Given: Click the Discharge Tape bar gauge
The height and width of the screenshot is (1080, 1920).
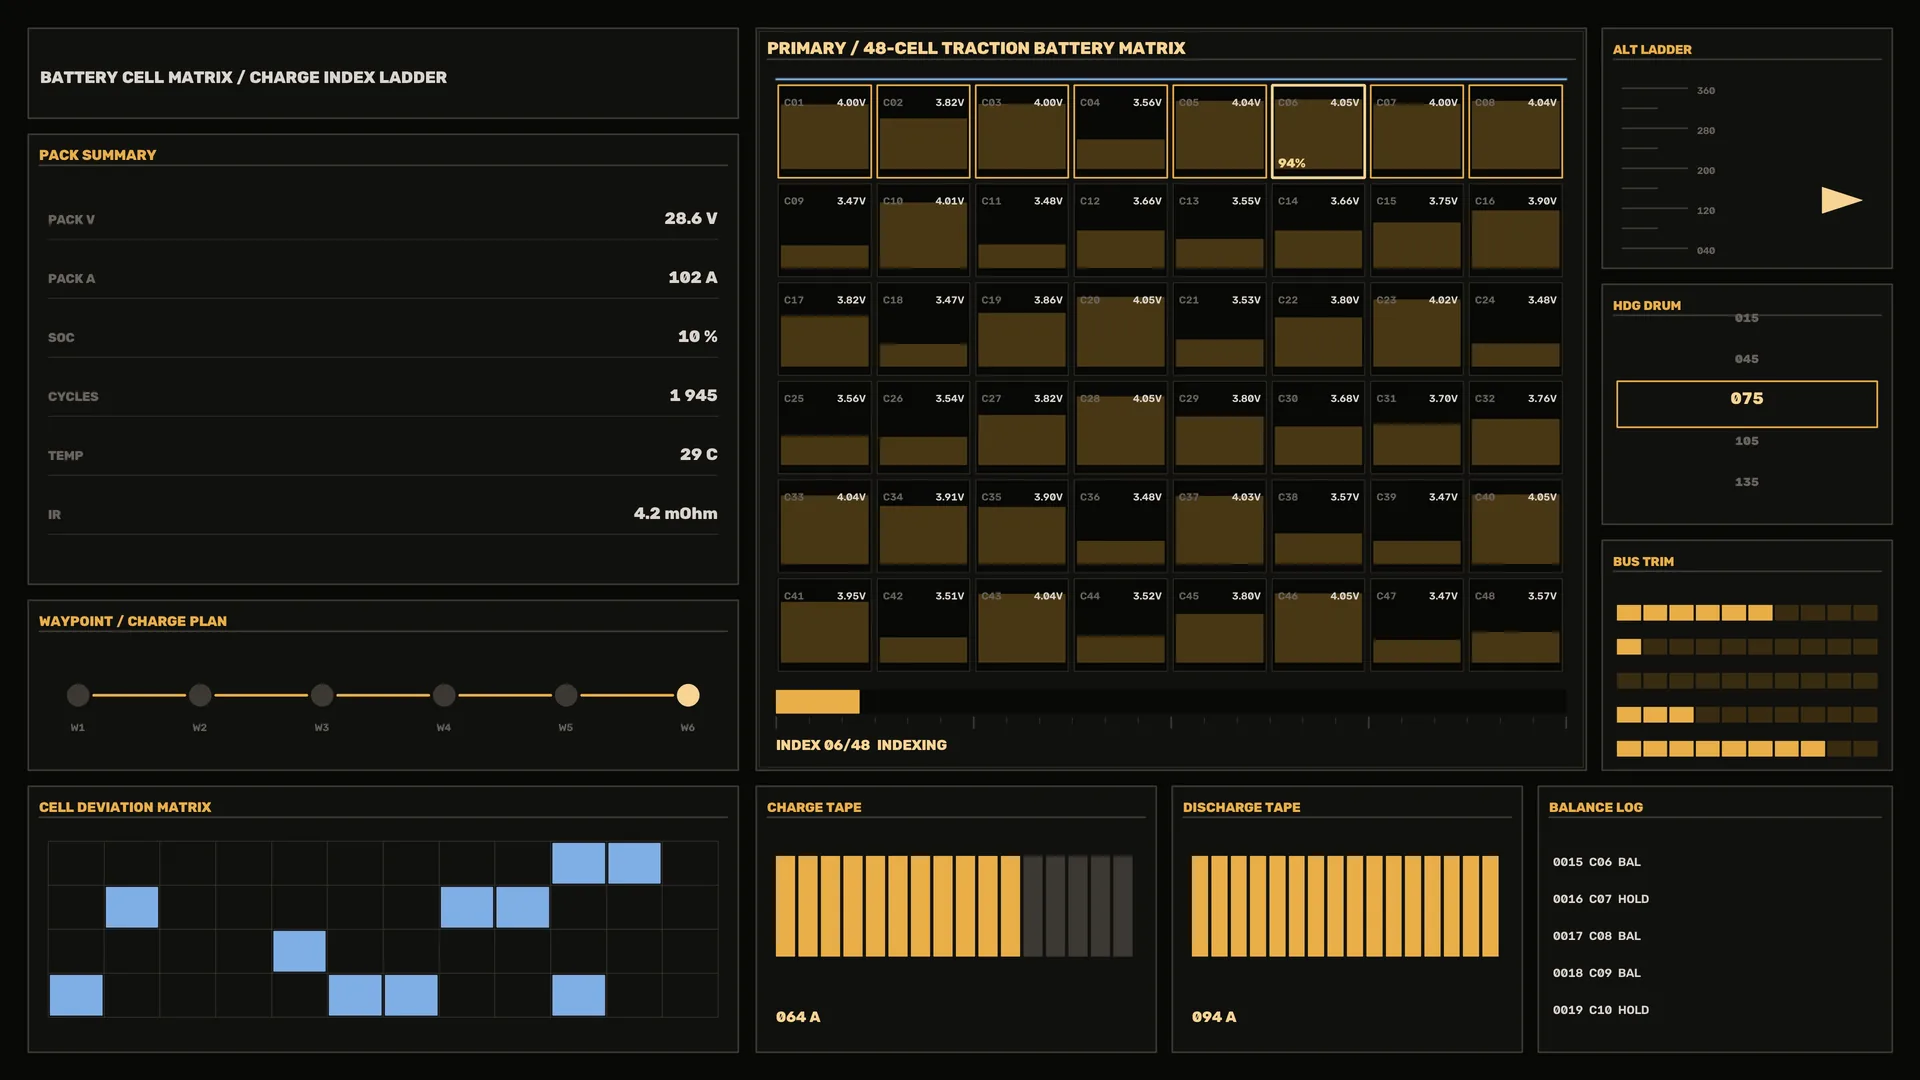Looking at the screenshot, I should (1345, 906).
